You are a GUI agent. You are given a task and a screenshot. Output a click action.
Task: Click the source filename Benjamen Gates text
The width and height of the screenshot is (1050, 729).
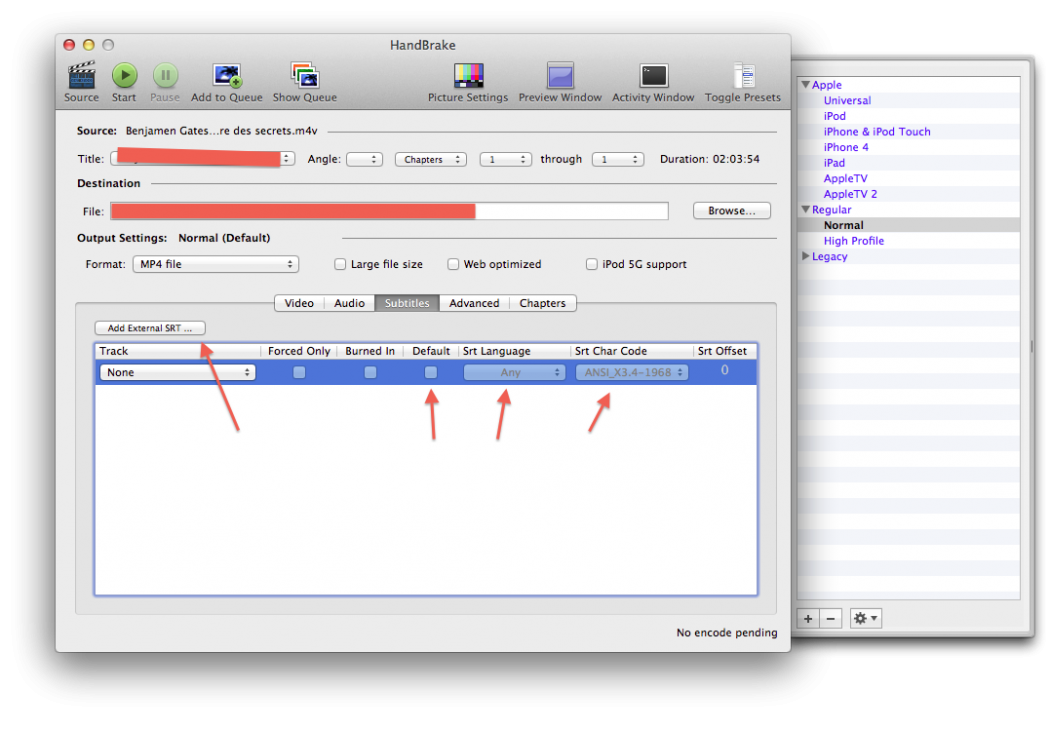point(222,131)
